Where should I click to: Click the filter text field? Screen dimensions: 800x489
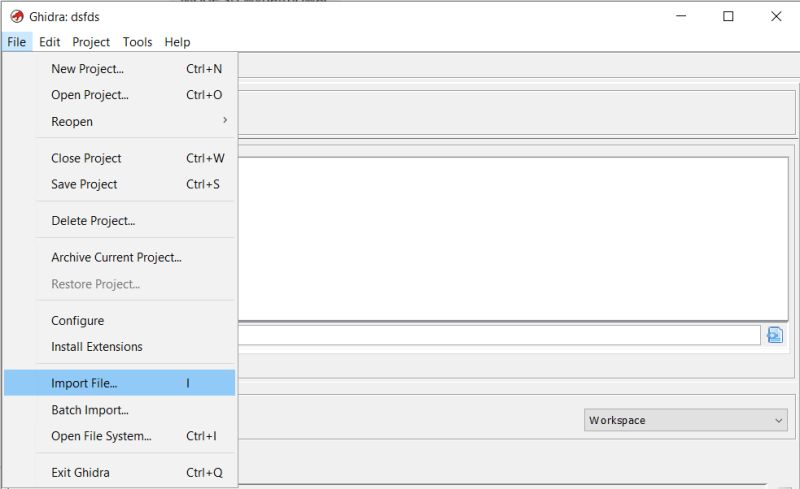498,335
